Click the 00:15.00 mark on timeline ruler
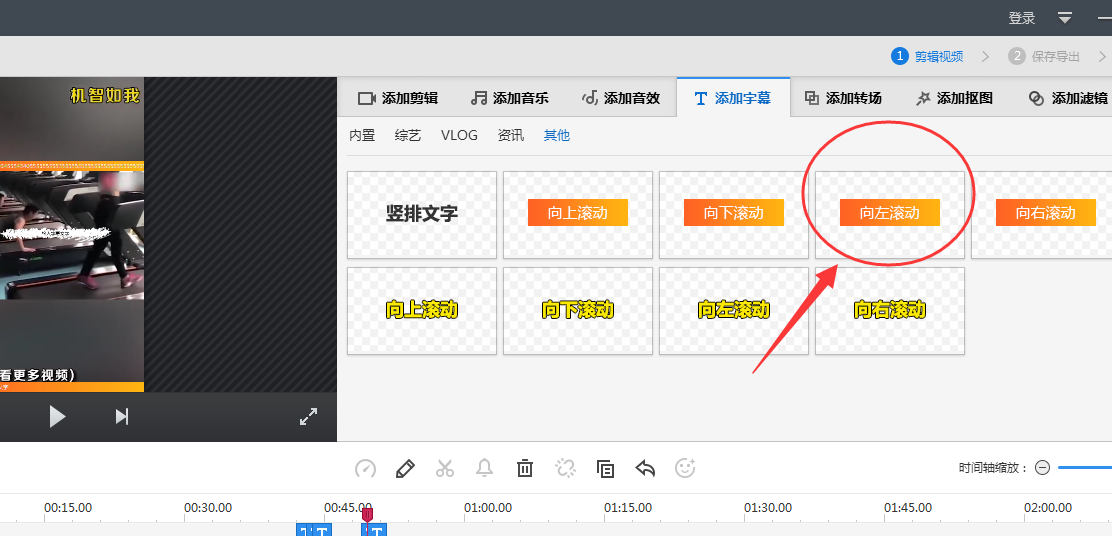Screen dimensions: 1112x536 68,508
